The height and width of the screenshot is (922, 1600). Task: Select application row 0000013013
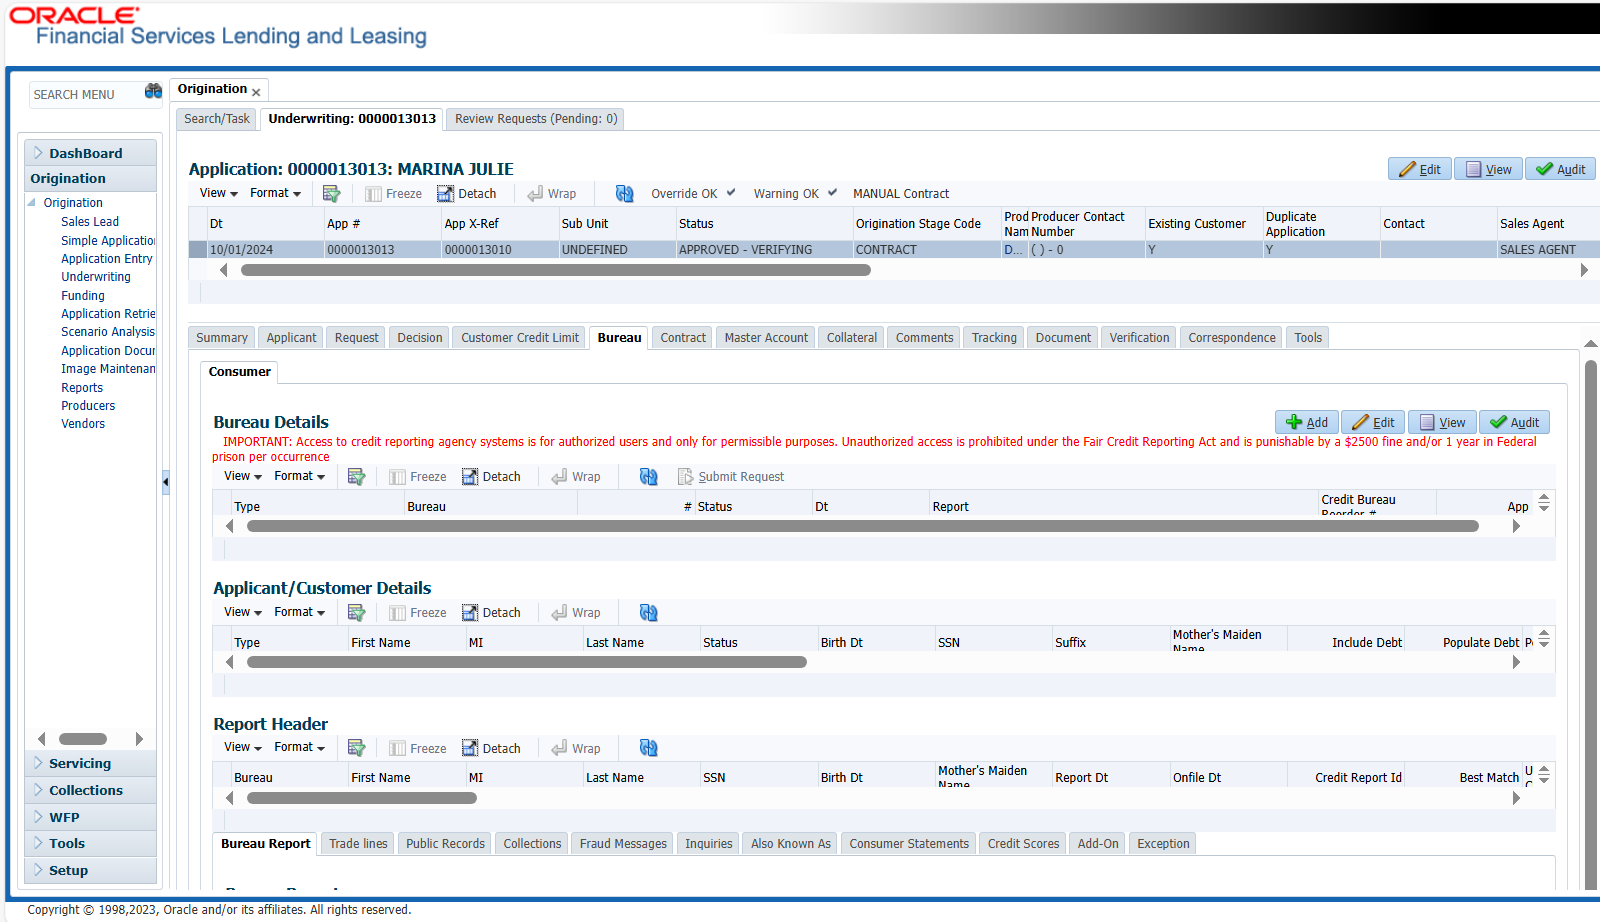click(894, 250)
